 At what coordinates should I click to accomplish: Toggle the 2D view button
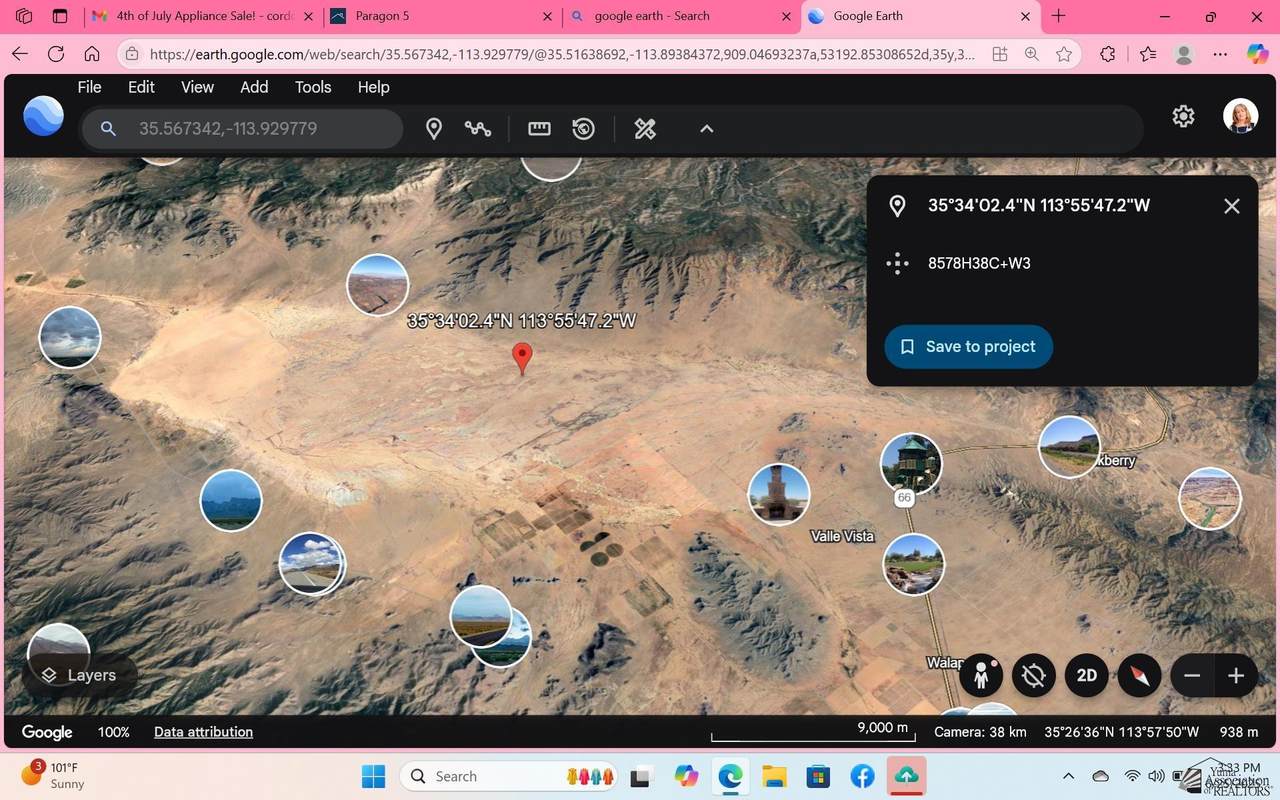point(1087,676)
